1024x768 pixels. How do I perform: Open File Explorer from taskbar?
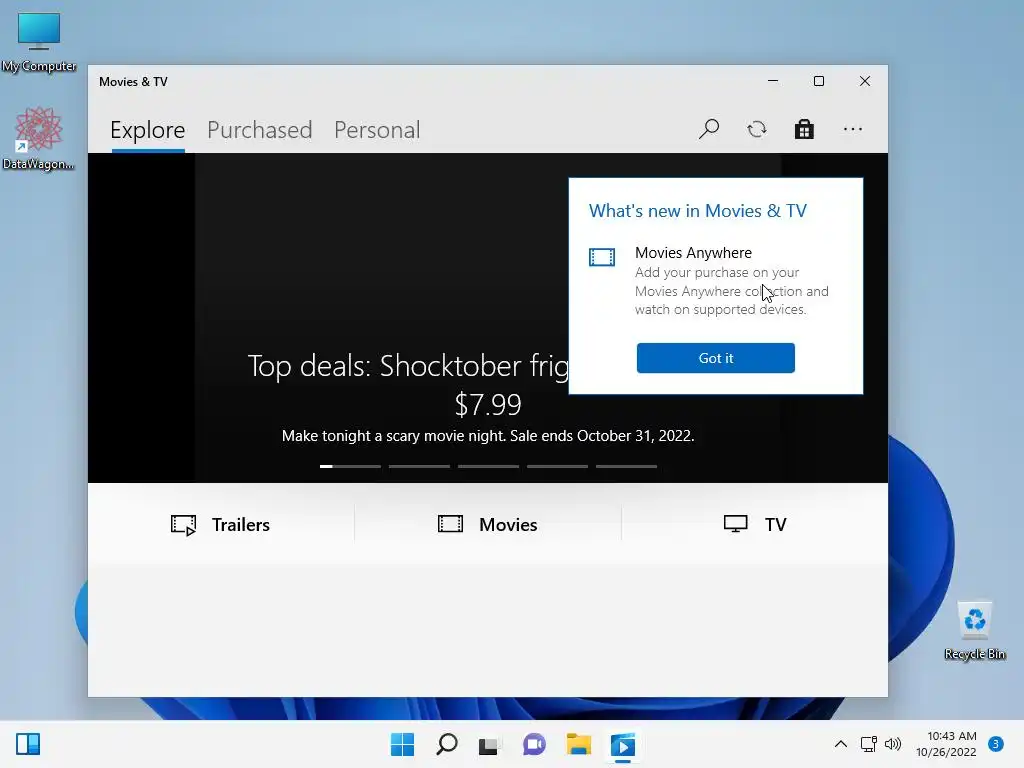[x=579, y=744]
